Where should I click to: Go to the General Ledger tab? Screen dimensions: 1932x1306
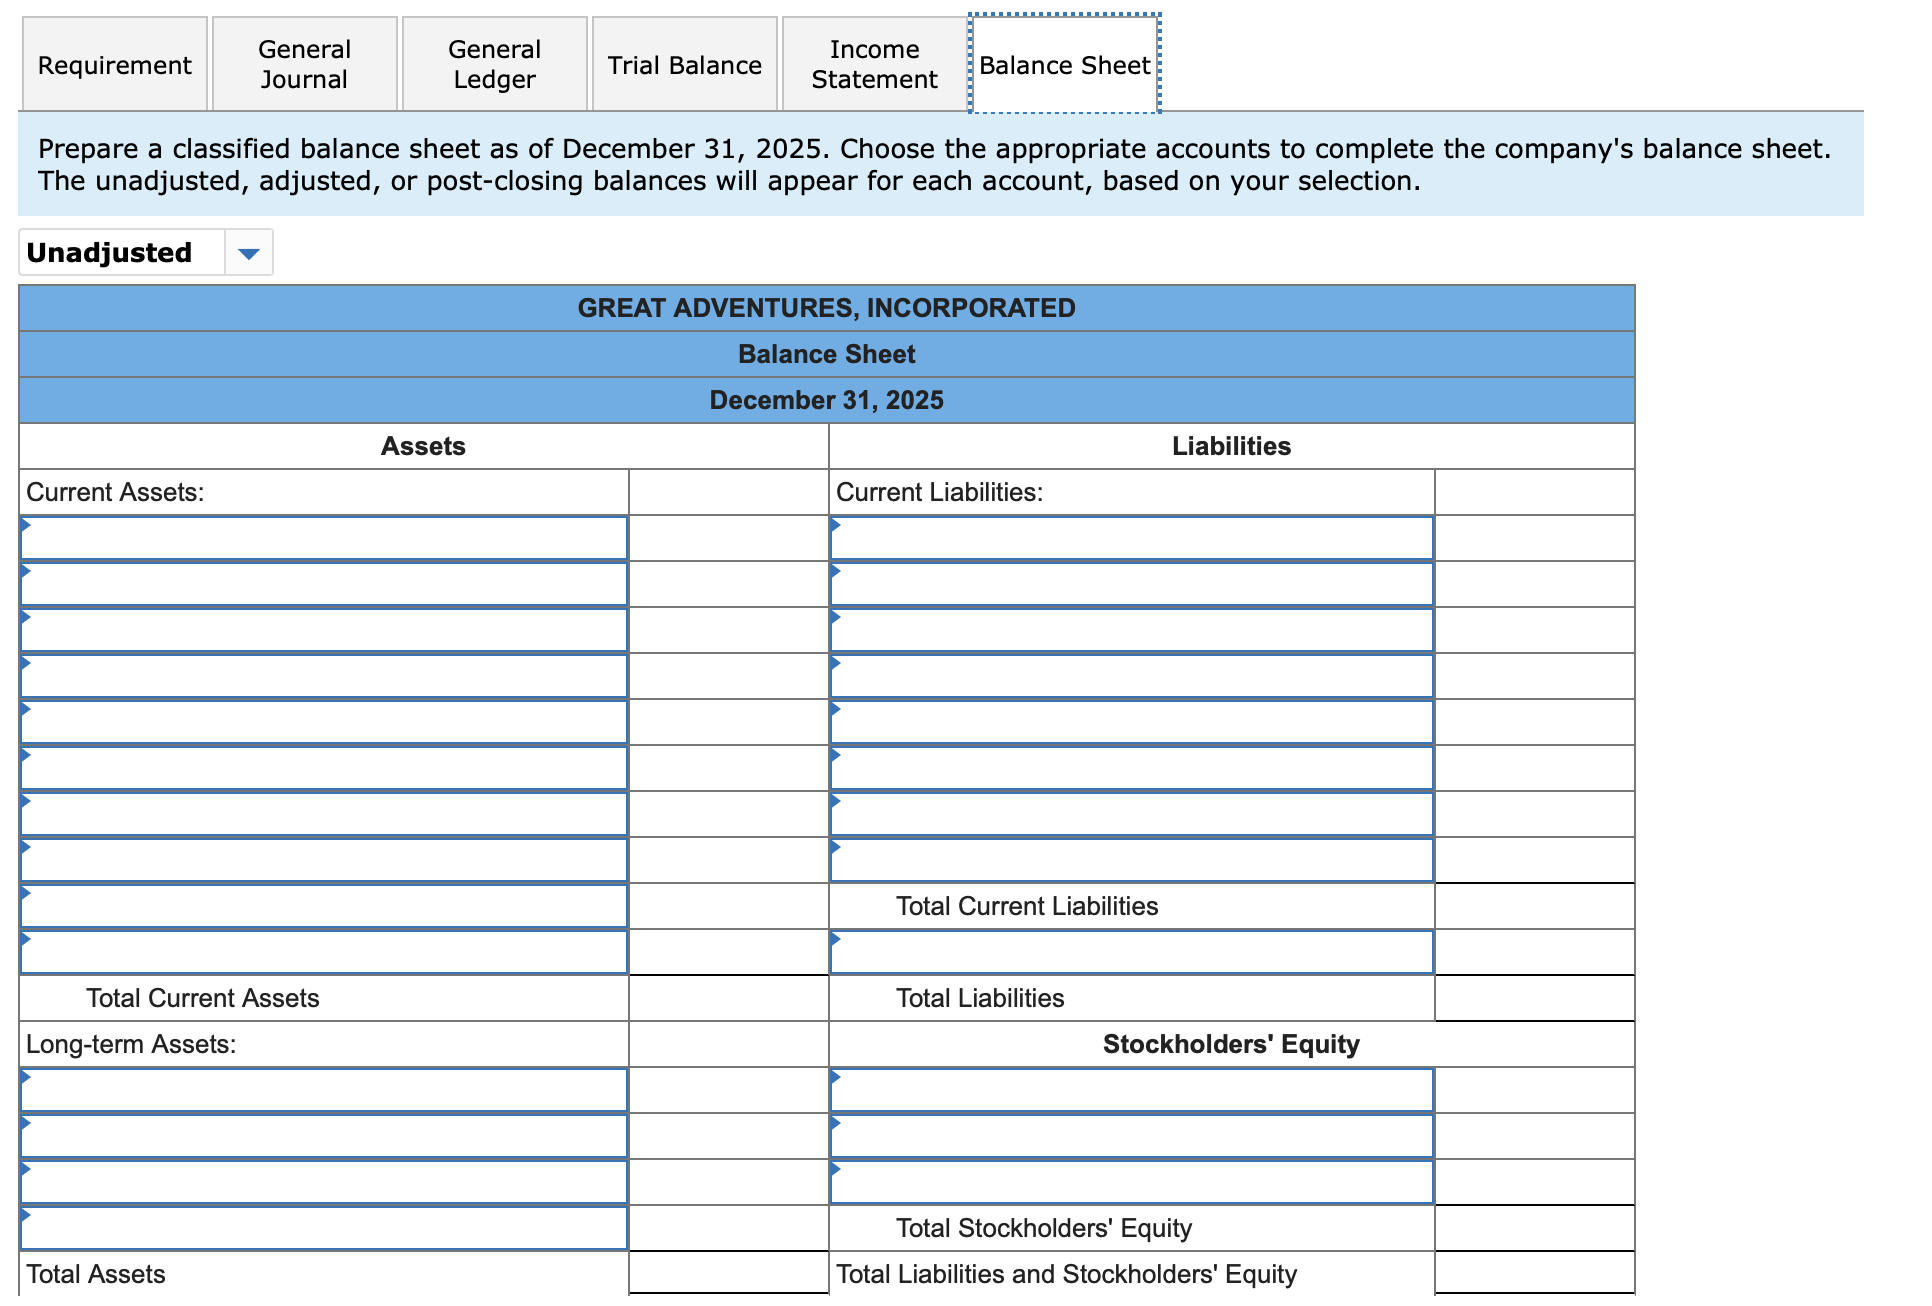point(494,65)
